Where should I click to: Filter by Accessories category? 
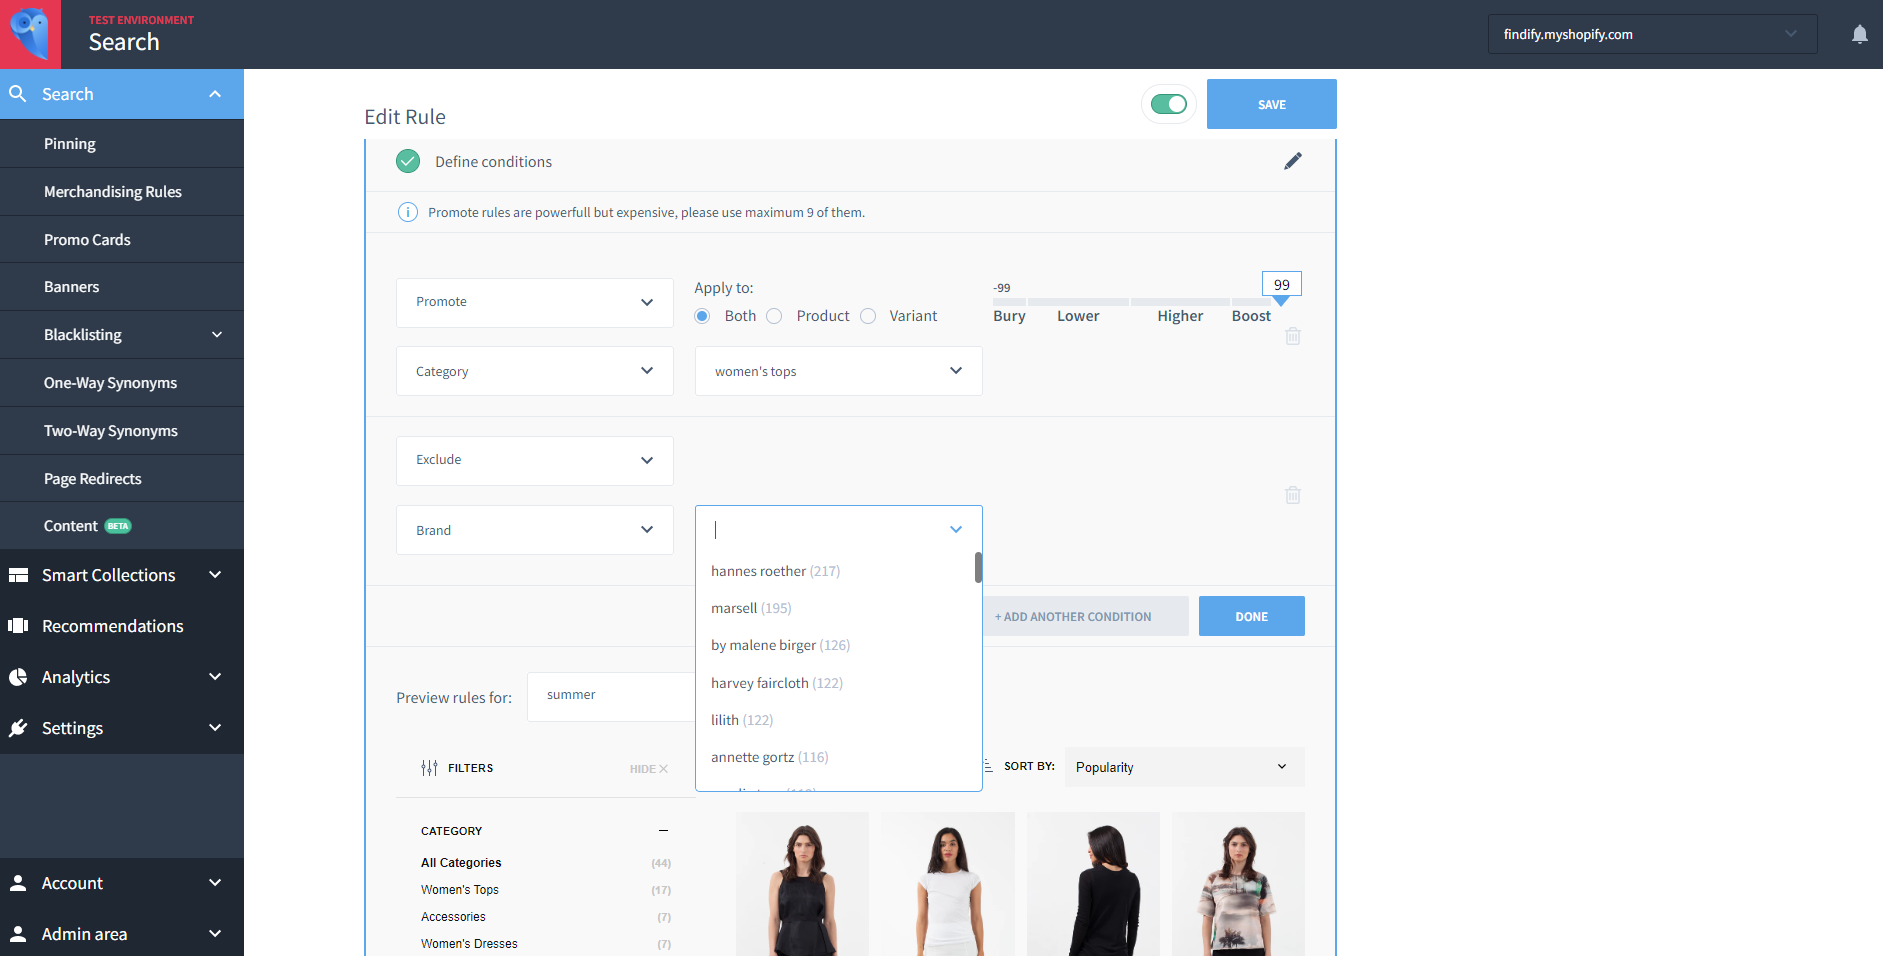coord(453,917)
